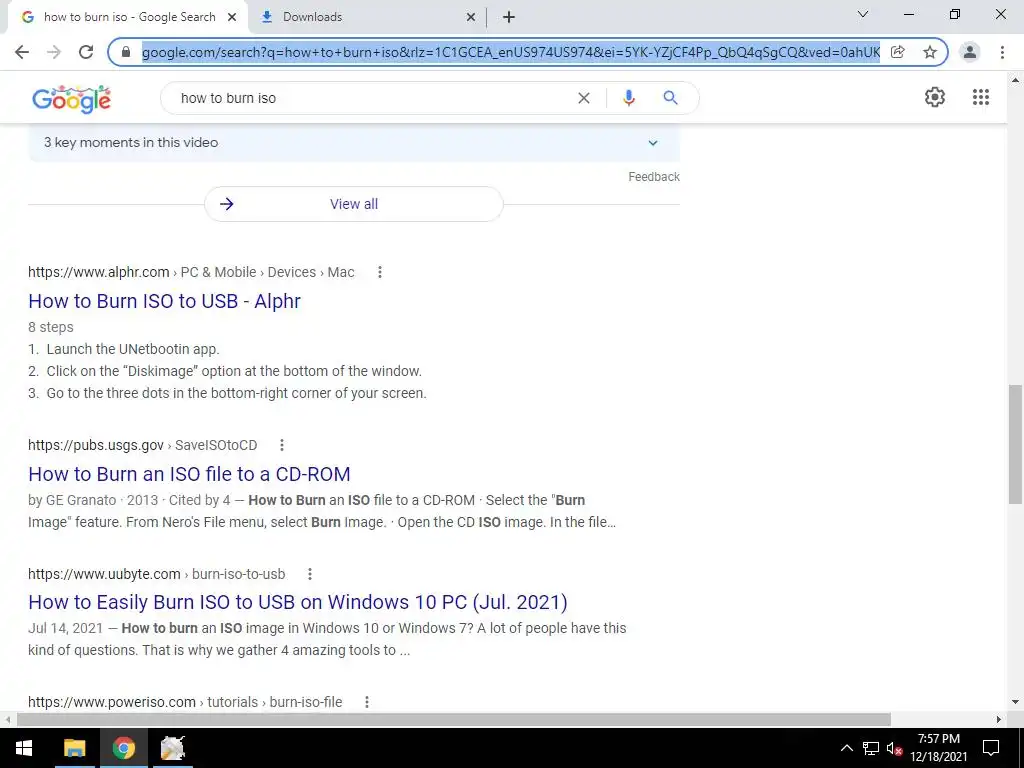Click the scroll down arrow

(1015, 703)
